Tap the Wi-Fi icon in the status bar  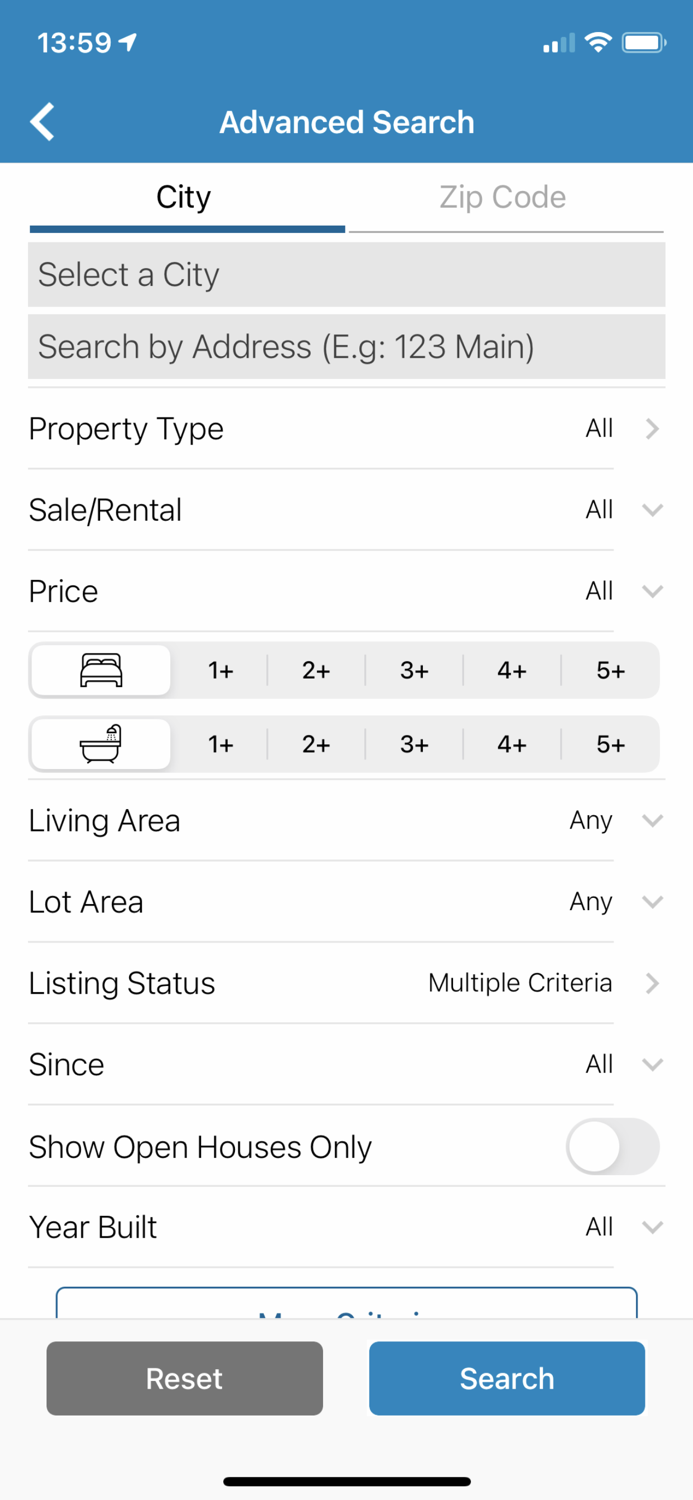(x=599, y=42)
